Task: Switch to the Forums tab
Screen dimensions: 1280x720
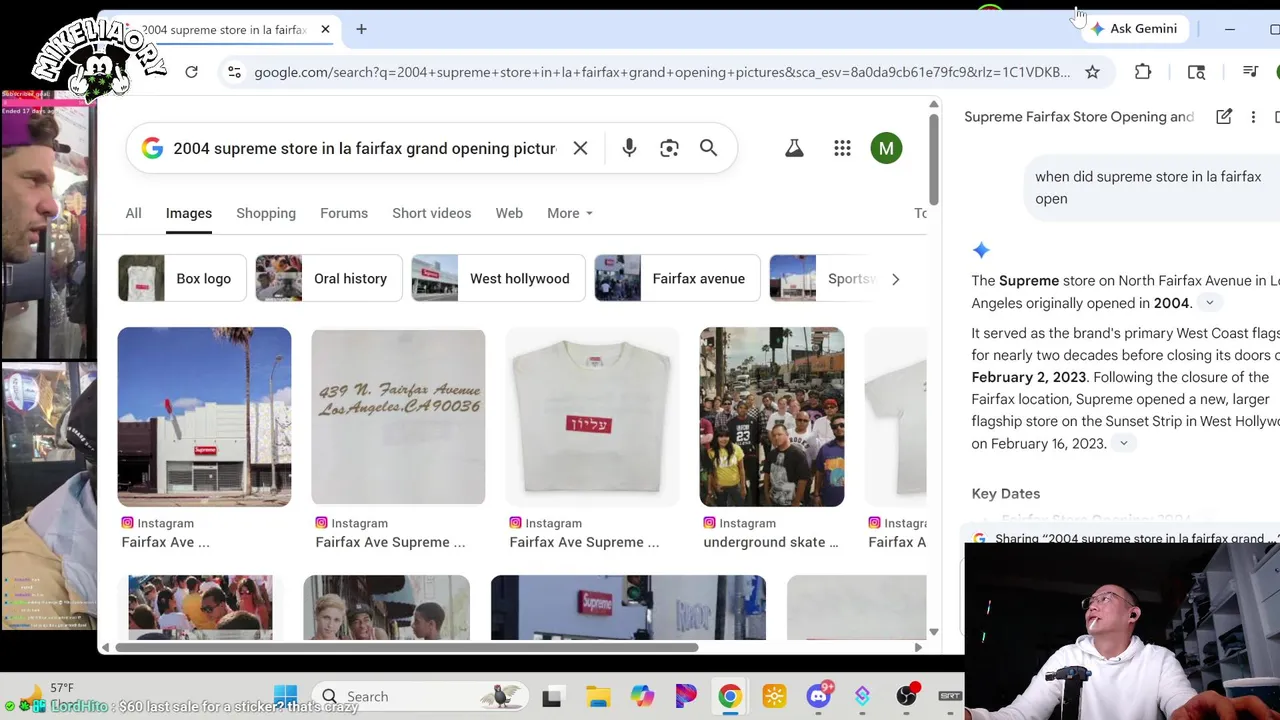Action: [344, 213]
